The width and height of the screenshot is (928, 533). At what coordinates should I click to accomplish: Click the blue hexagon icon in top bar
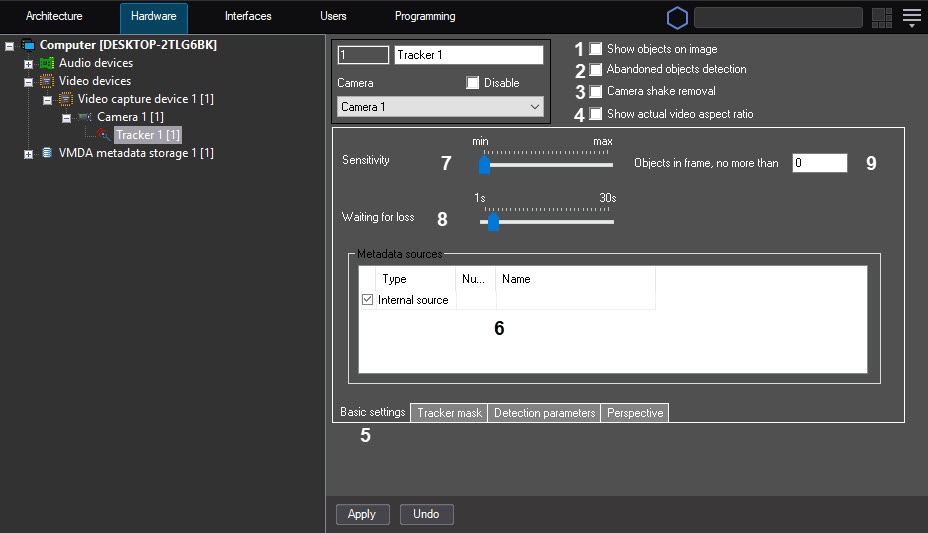pyautogui.click(x=677, y=17)
